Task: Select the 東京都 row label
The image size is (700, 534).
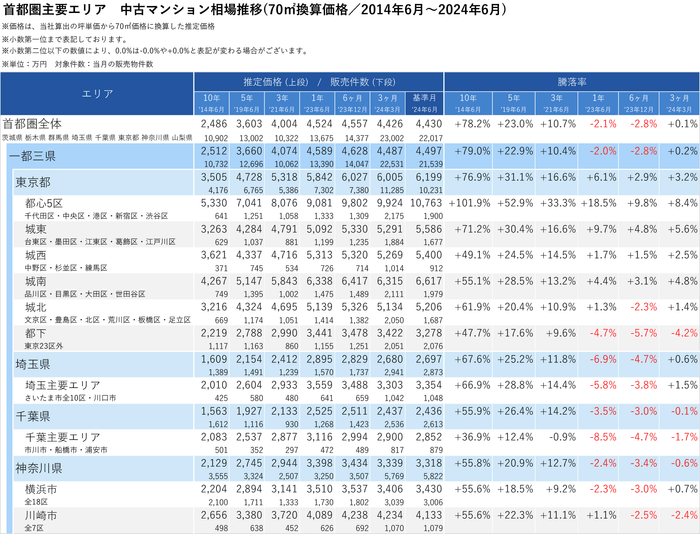Action: point(33,182)
